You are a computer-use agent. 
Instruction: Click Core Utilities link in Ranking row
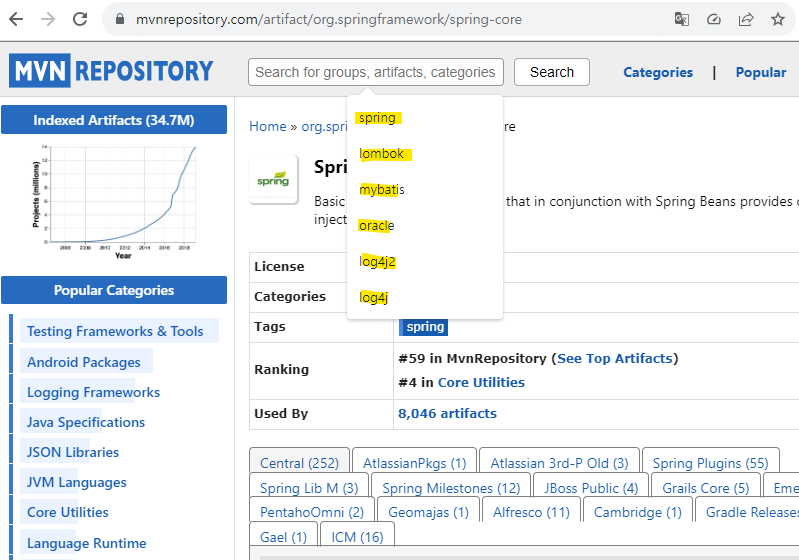tap(481, 382)
